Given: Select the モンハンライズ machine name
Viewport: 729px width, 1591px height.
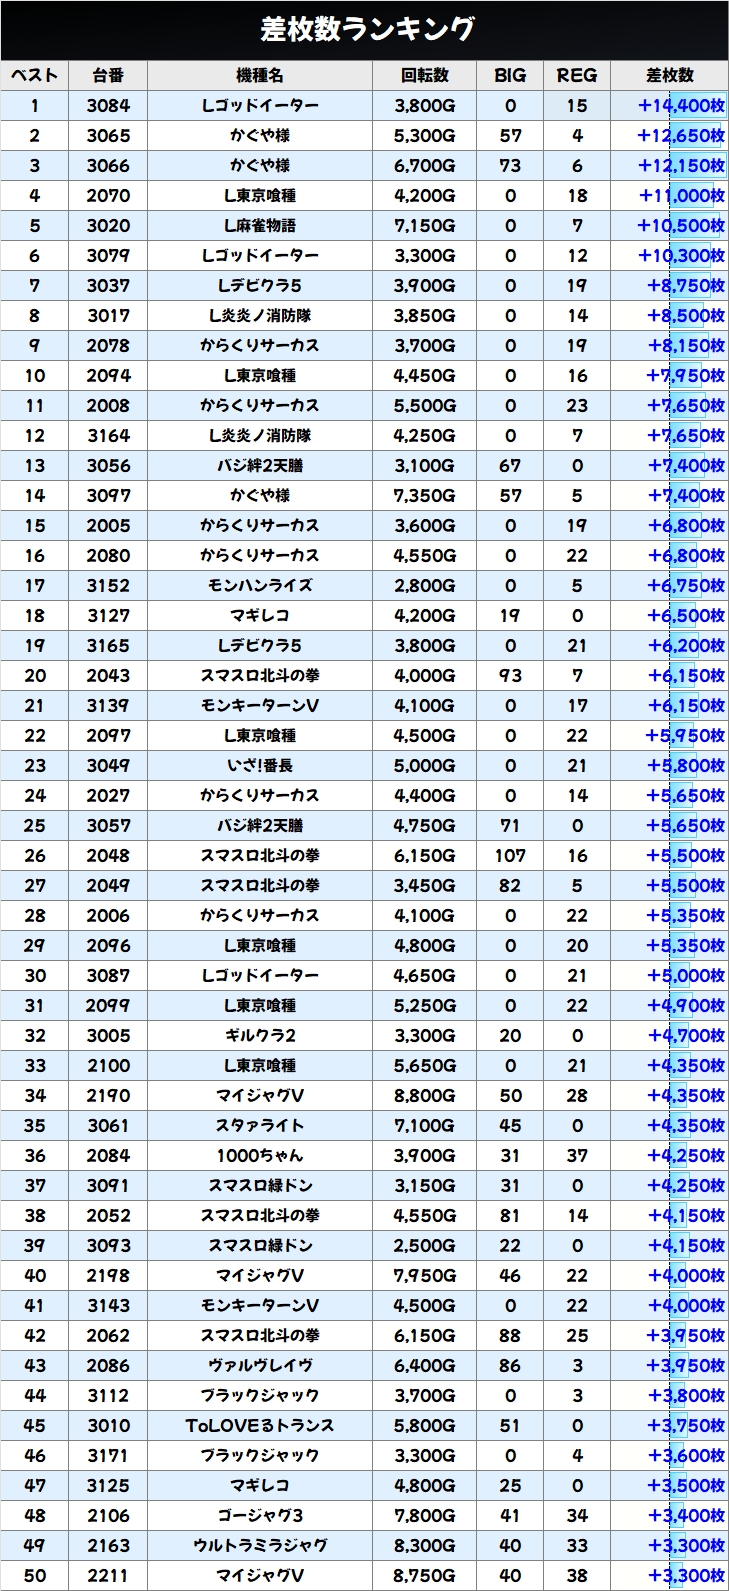Looking at the screenshot, I should 260,585.
